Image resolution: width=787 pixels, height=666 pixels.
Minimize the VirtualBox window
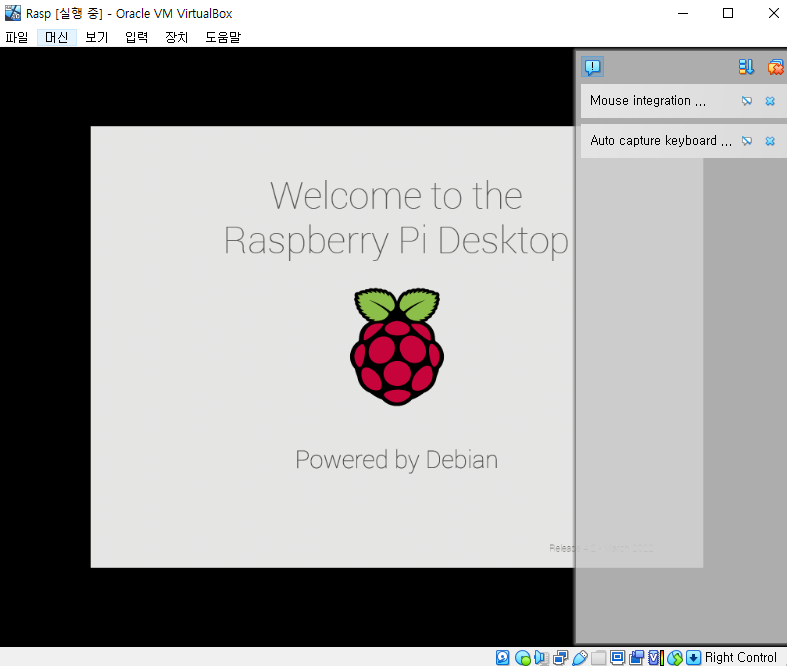[x=683, y=13]
